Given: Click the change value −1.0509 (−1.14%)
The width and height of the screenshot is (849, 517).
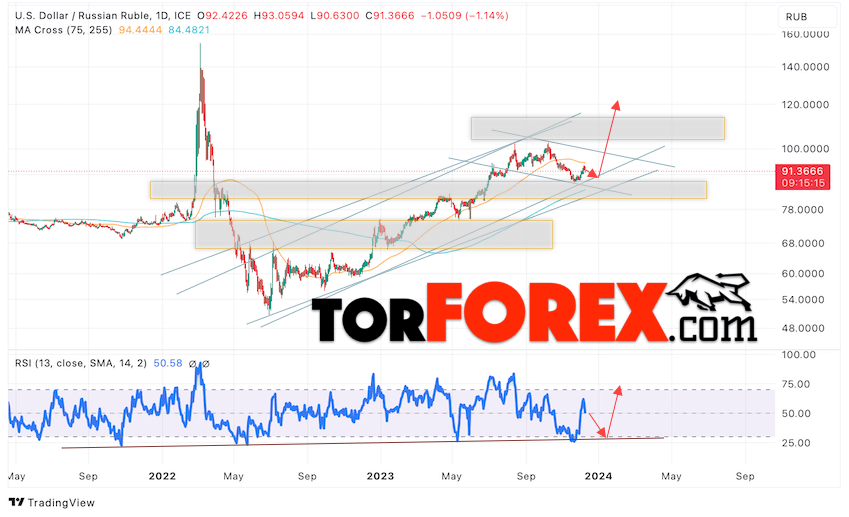Looking at the screenshot, I should (x=465, y=16).
